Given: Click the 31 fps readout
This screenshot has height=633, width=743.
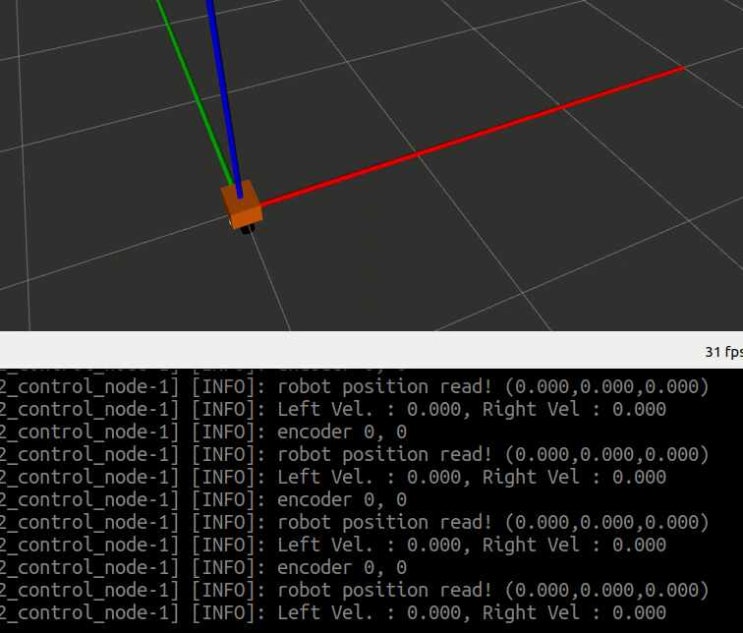Looking at the screenshot, I should point(722,352).
